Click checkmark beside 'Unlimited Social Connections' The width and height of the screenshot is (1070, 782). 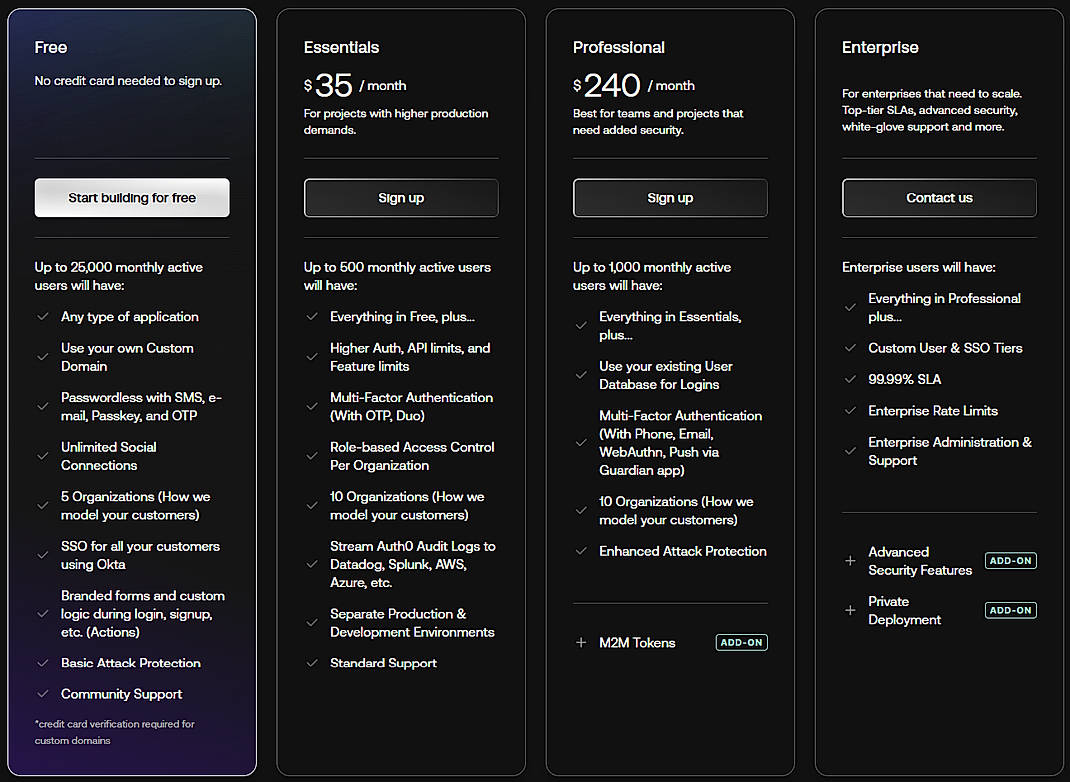pos(42,456)
